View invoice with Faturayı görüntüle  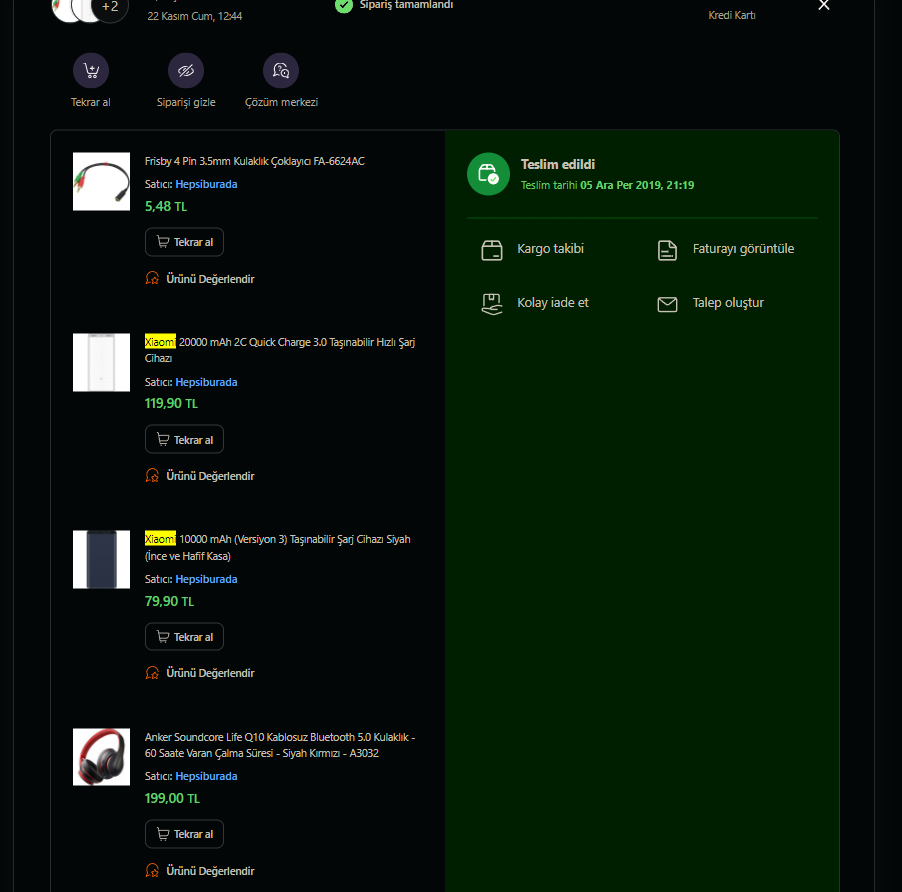click(x=725, y=250)
